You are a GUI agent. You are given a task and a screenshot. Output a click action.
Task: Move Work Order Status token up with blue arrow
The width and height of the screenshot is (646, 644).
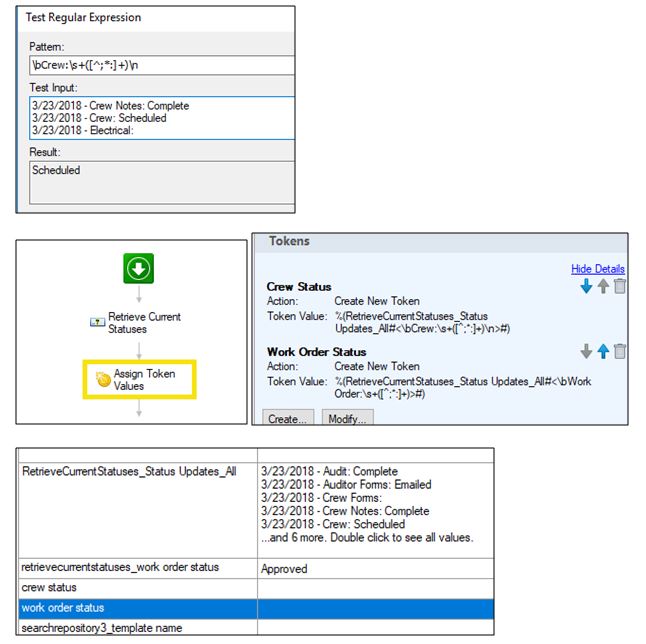(x=602, y=351)
